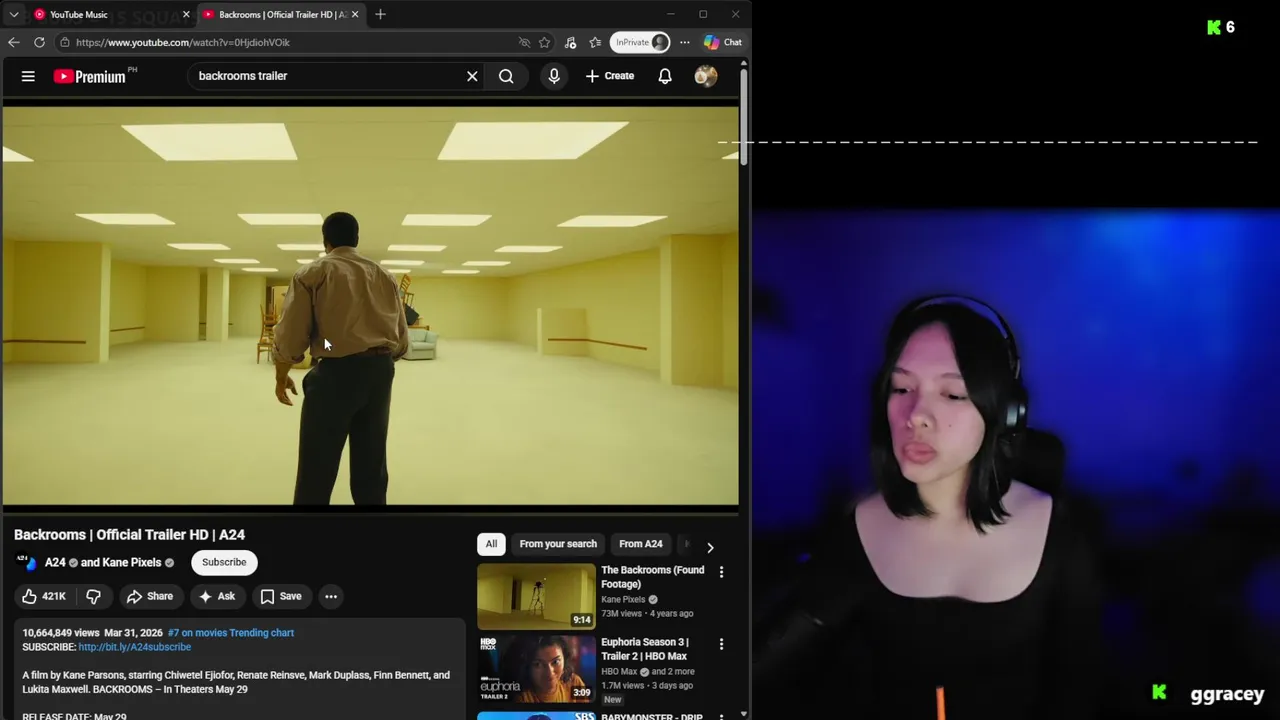Click the video player to pause
The height and width of the screenshot is (720, 1280).
coord(370,305)
